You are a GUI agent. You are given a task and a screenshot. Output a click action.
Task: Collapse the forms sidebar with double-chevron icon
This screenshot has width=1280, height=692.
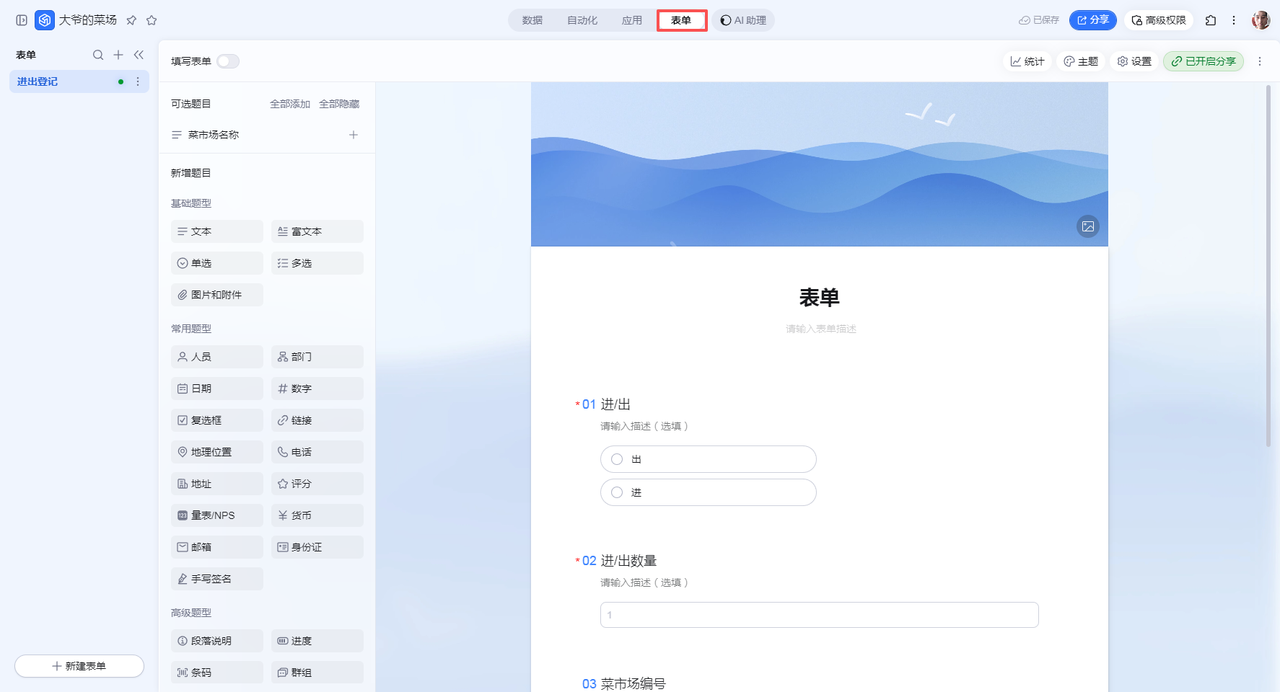pyautogui.click(x=138, y=55)
